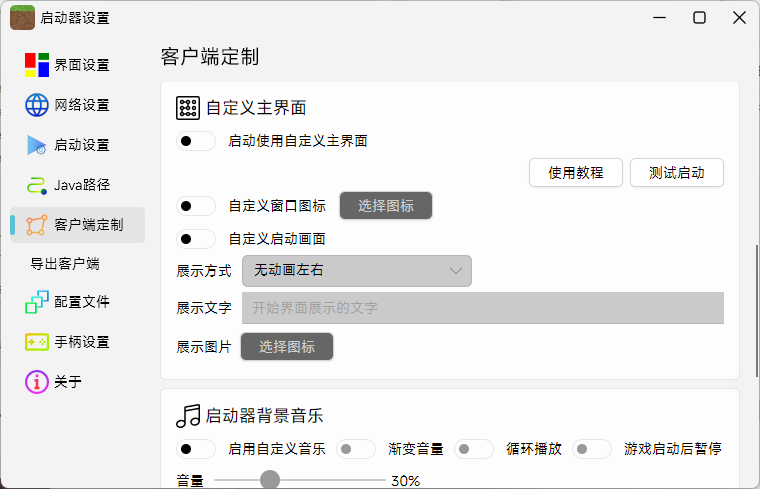Enable 启动使用自定义主界面 toggle

(x=196, y=141)
